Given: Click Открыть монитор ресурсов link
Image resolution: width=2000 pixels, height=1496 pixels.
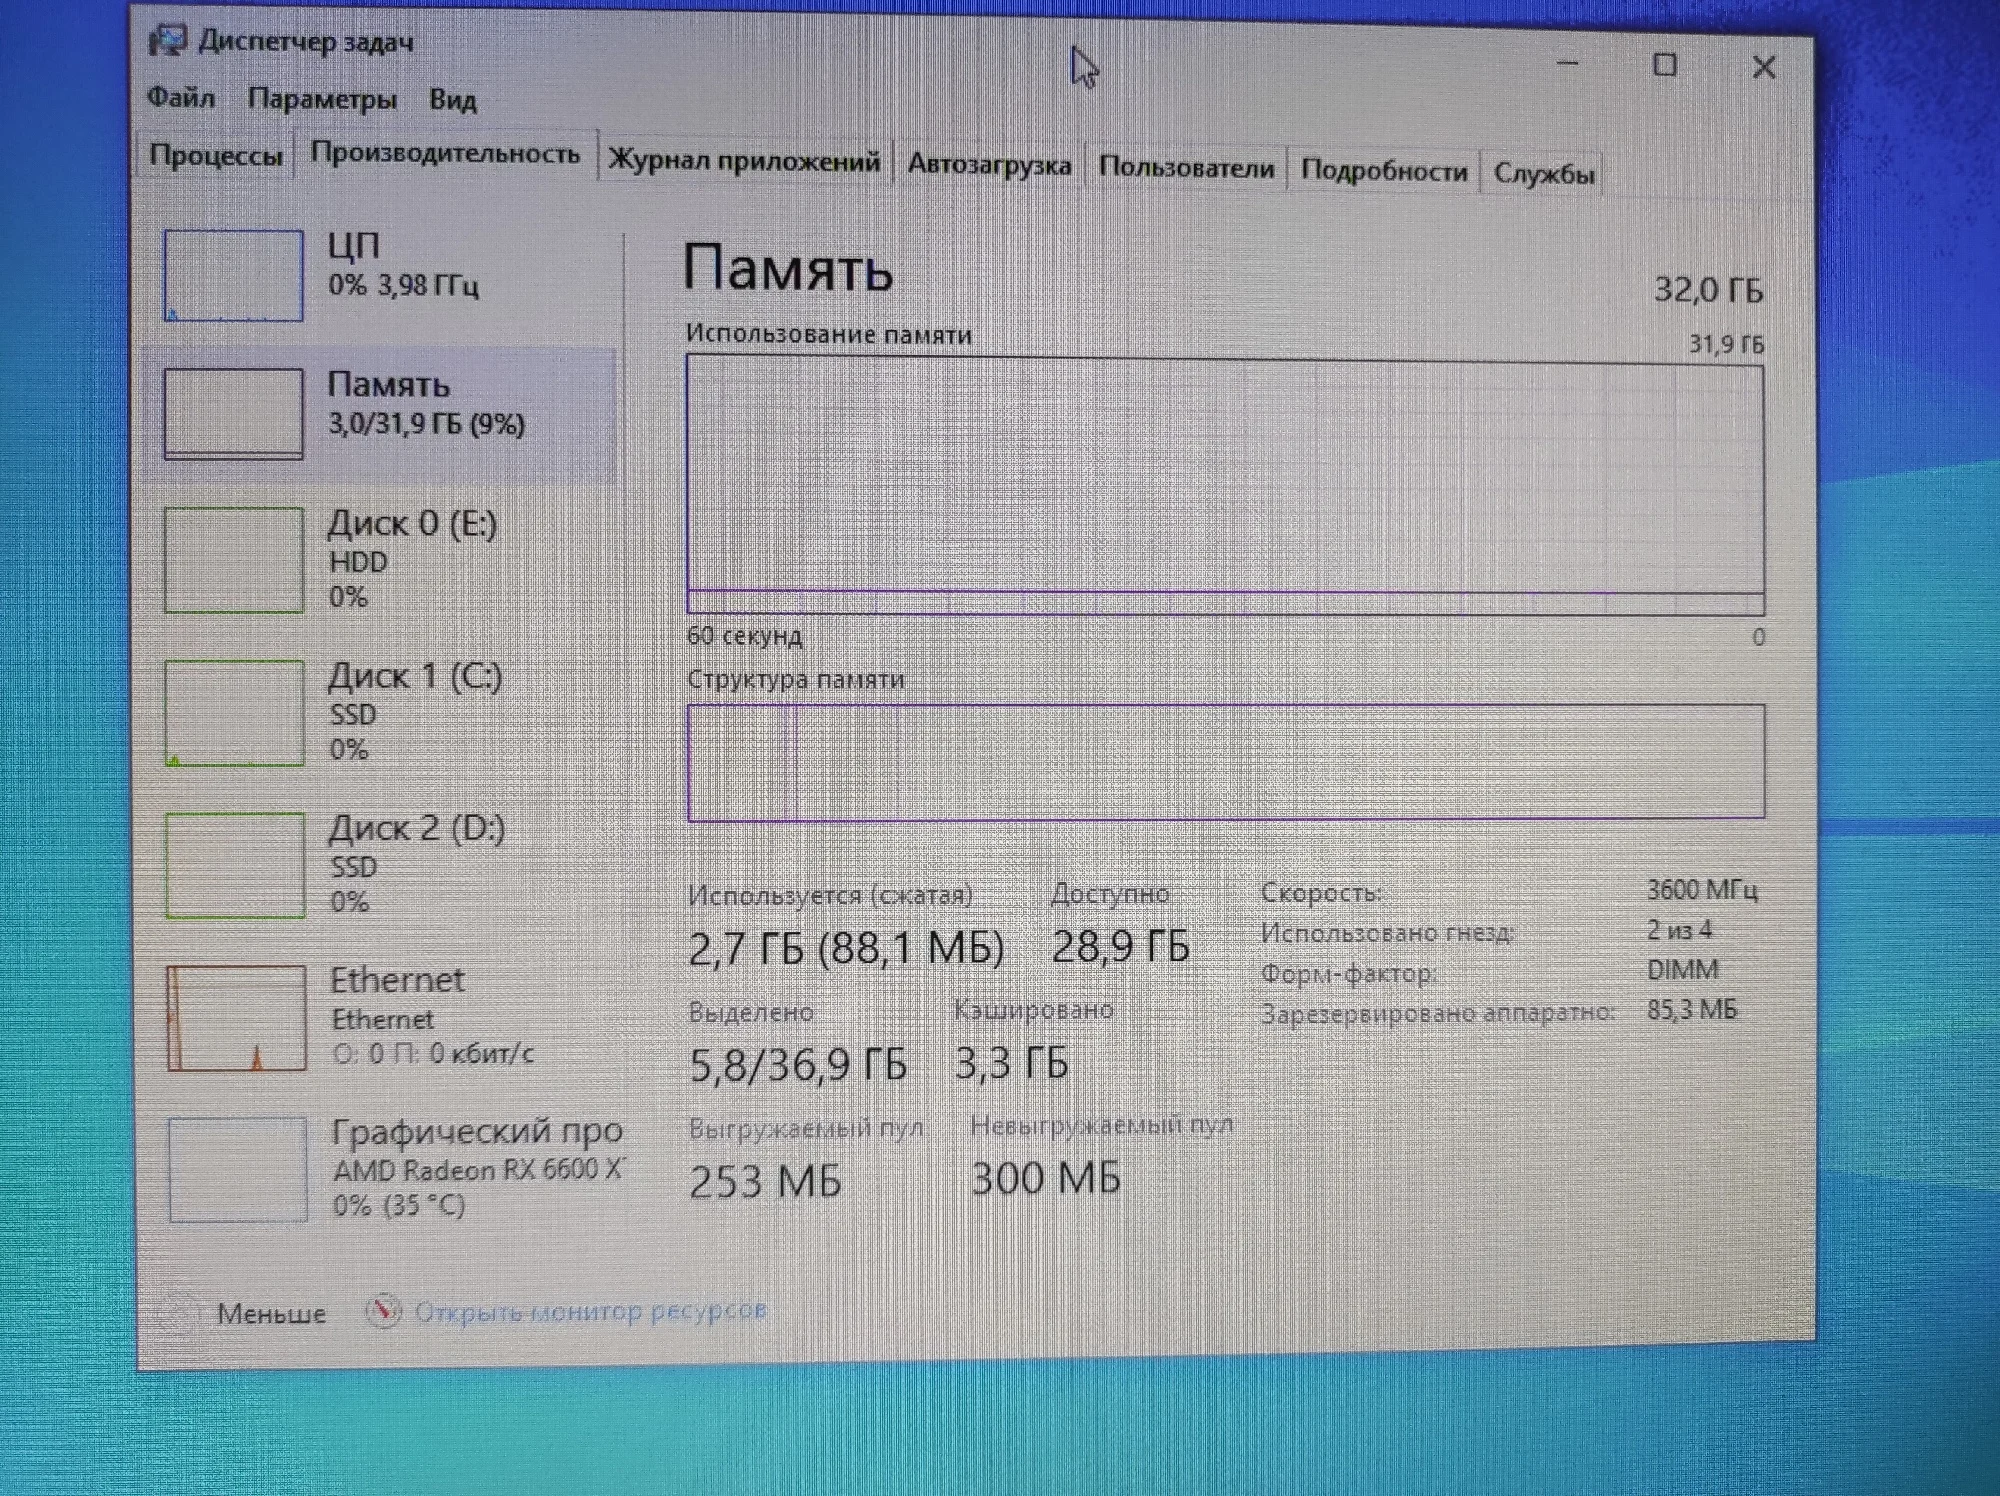Looking at the screenshot, I should 590,1311.
